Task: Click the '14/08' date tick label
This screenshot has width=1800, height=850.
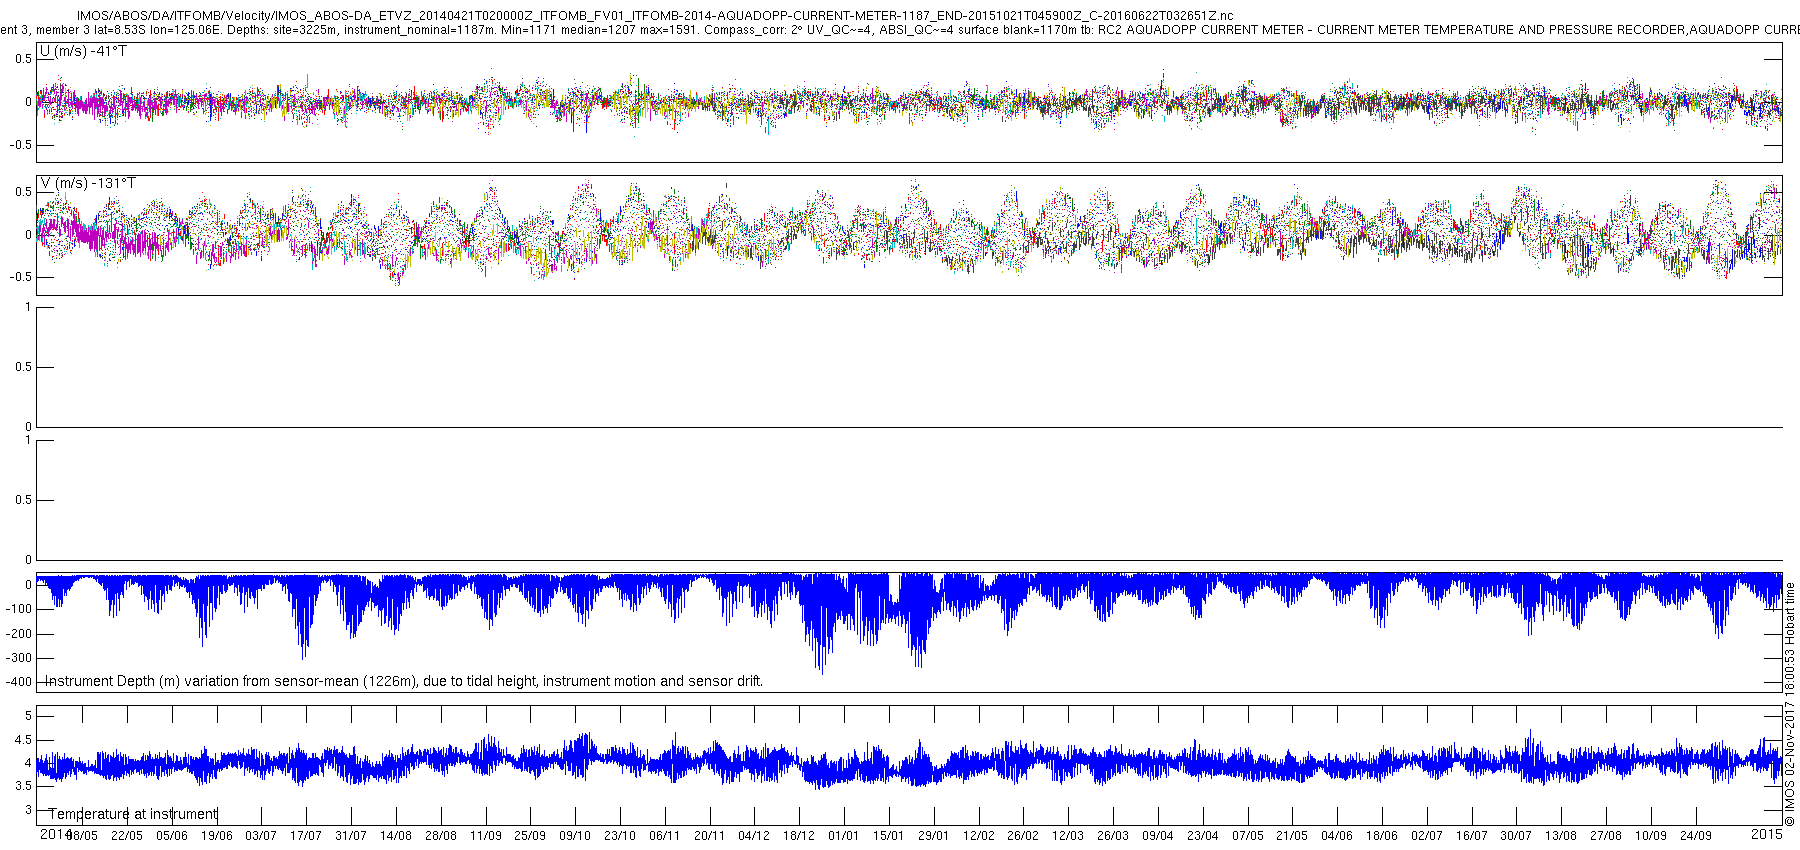Action: 396,836
